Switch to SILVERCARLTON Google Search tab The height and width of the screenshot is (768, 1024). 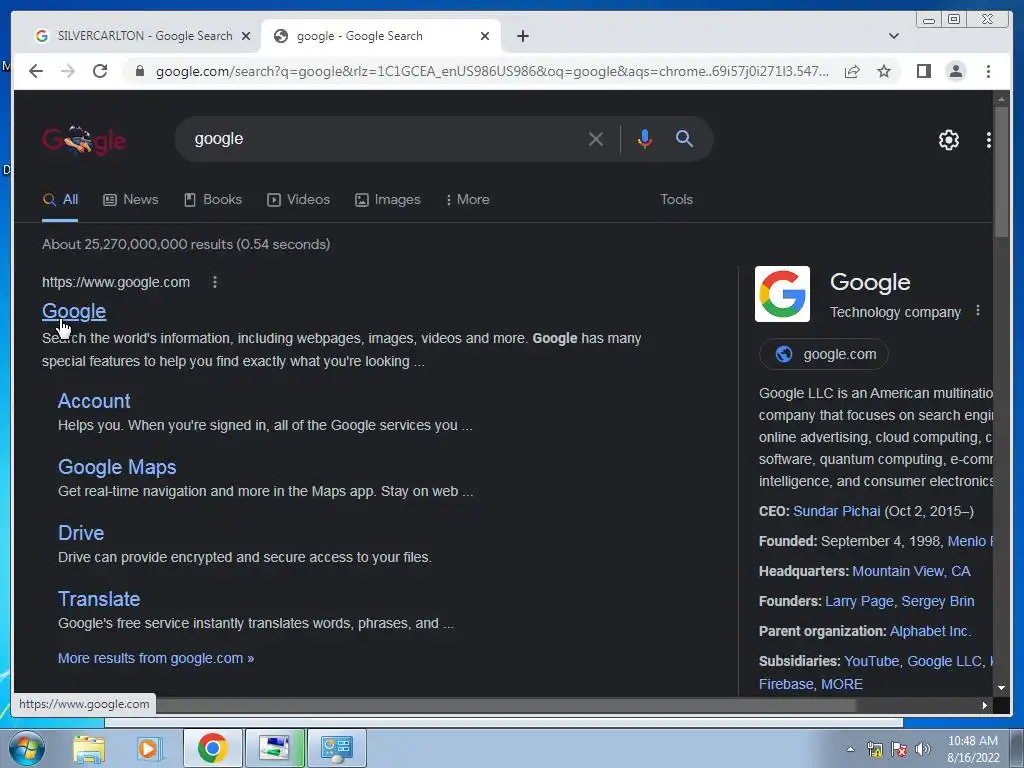(136, 36)
